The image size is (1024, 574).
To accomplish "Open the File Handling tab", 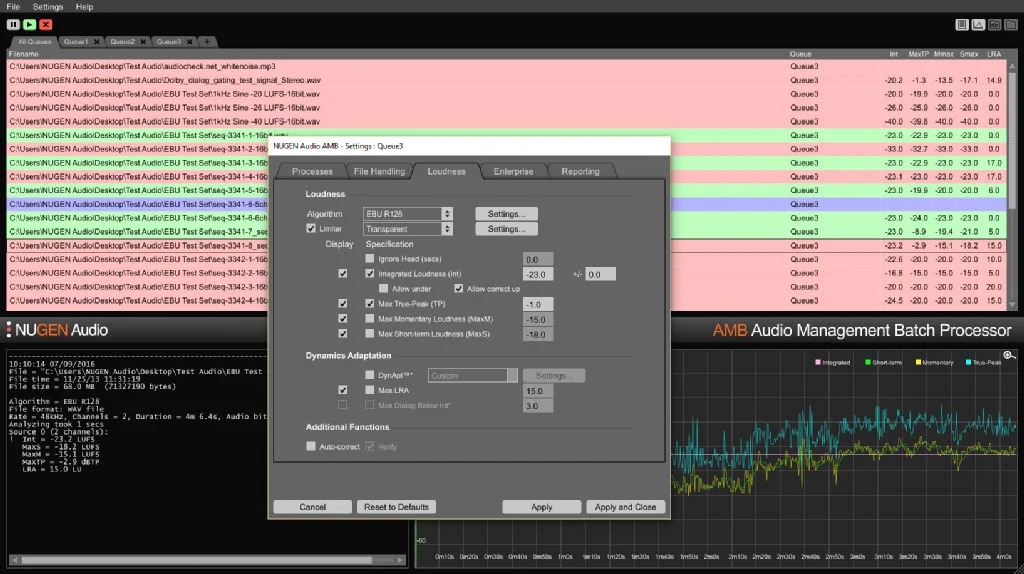I will (x=379, y=171).
